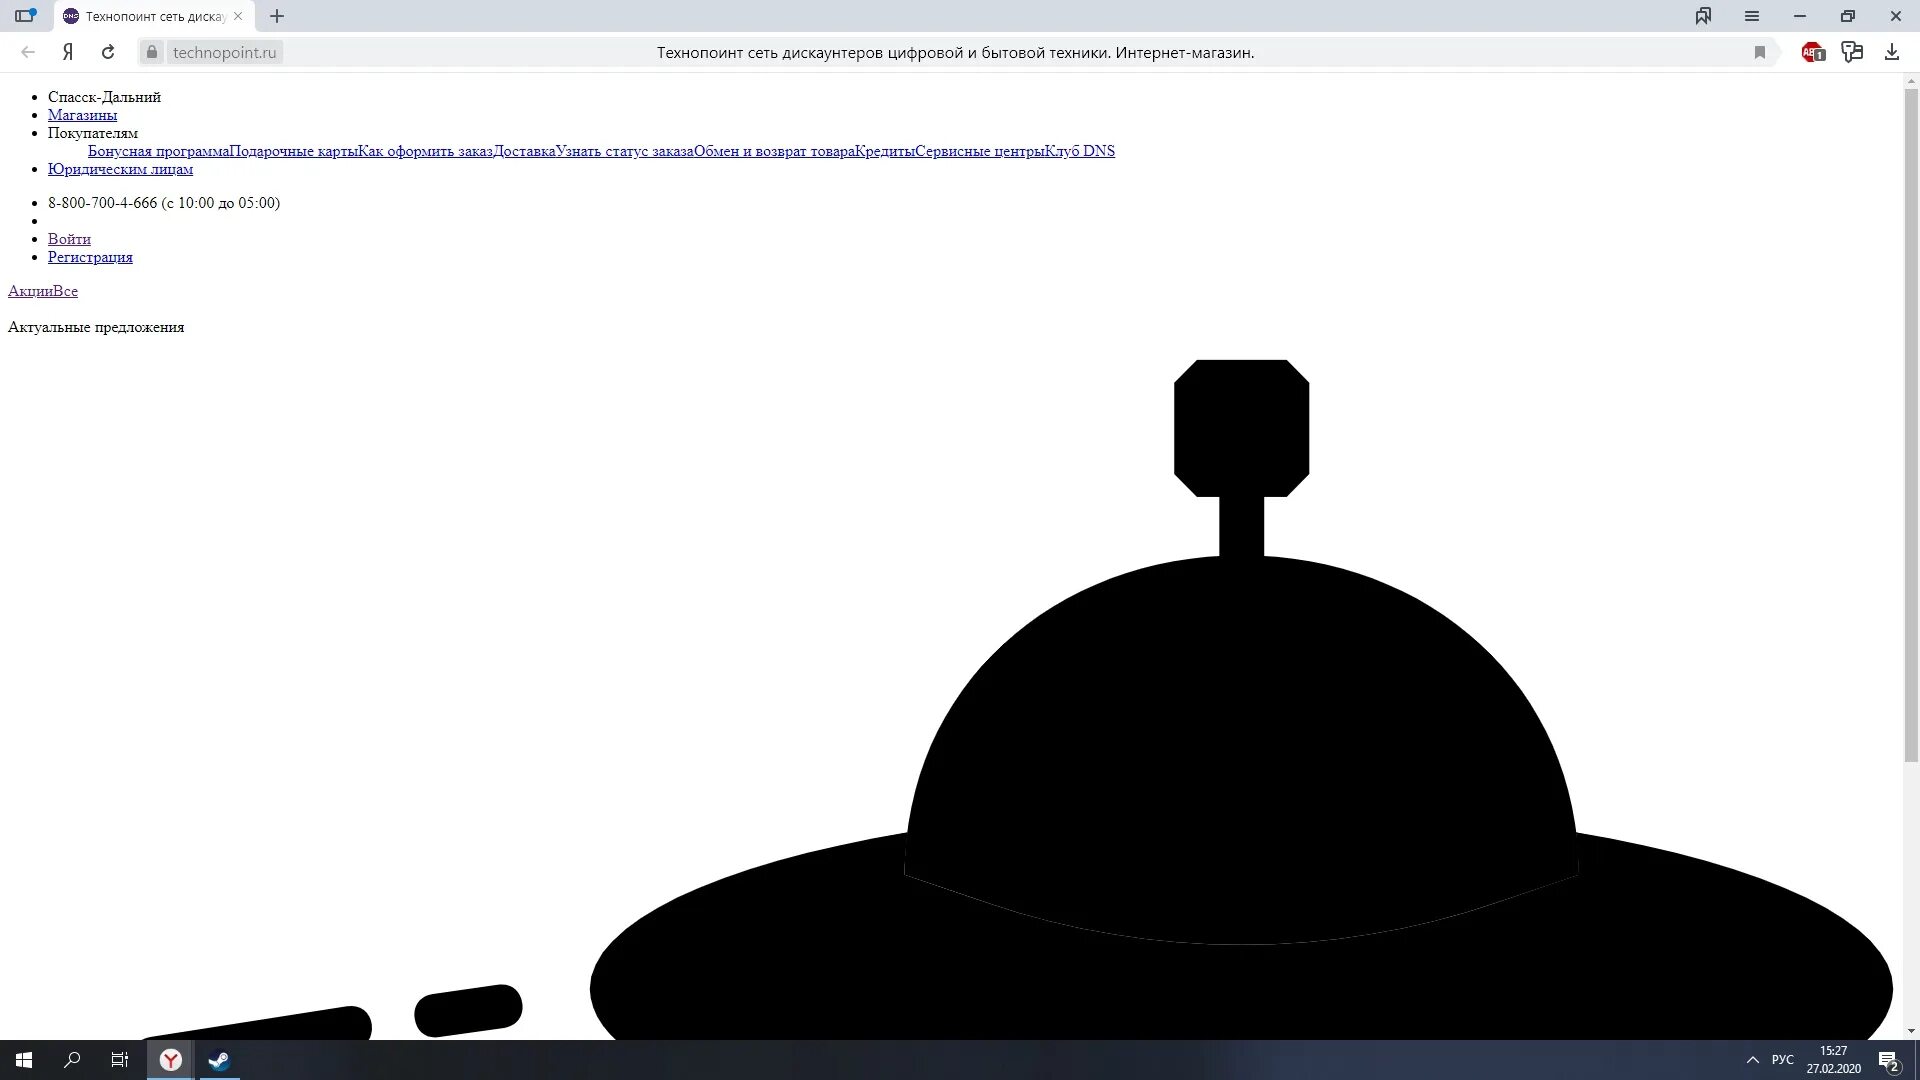Image resolution: width=1920 pixels, height=1080 pixels.
Task: Follow the Войти link
Action: point(69,239)
